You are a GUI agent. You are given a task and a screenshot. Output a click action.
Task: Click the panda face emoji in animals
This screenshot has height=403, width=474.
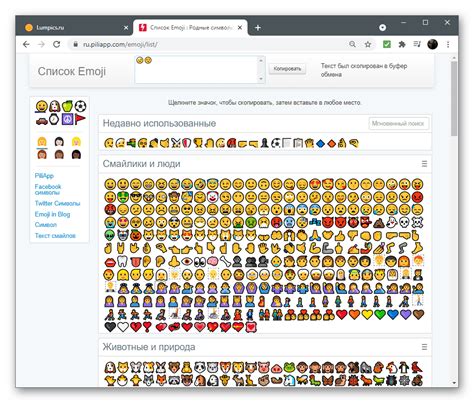200,368
